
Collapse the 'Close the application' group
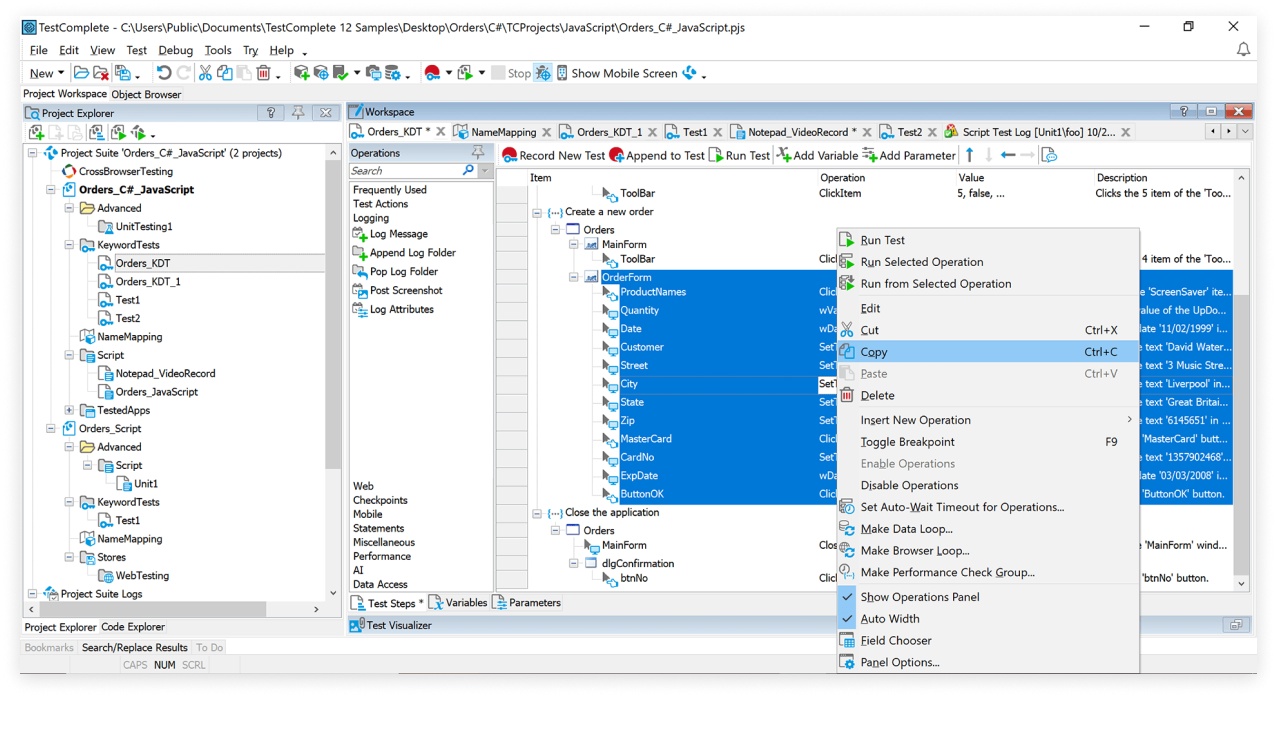[537, 513]
